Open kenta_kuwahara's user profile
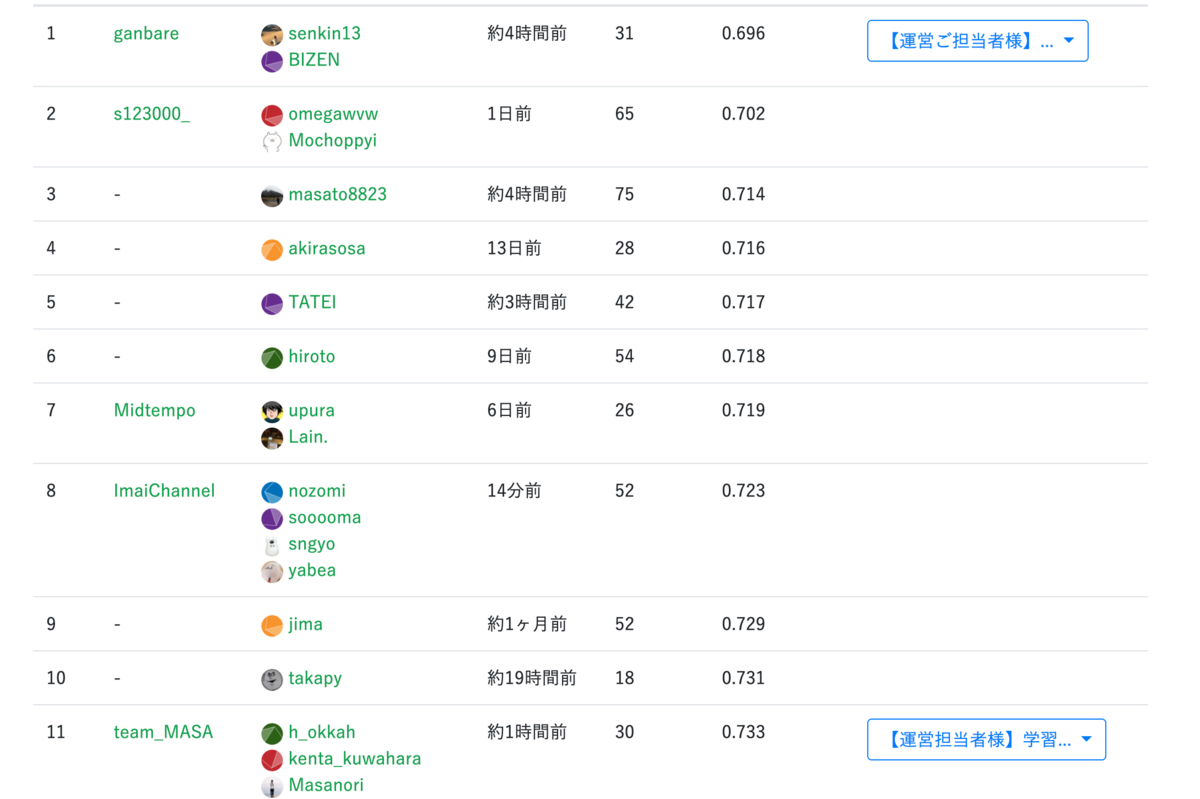 (x=355, y=758)
